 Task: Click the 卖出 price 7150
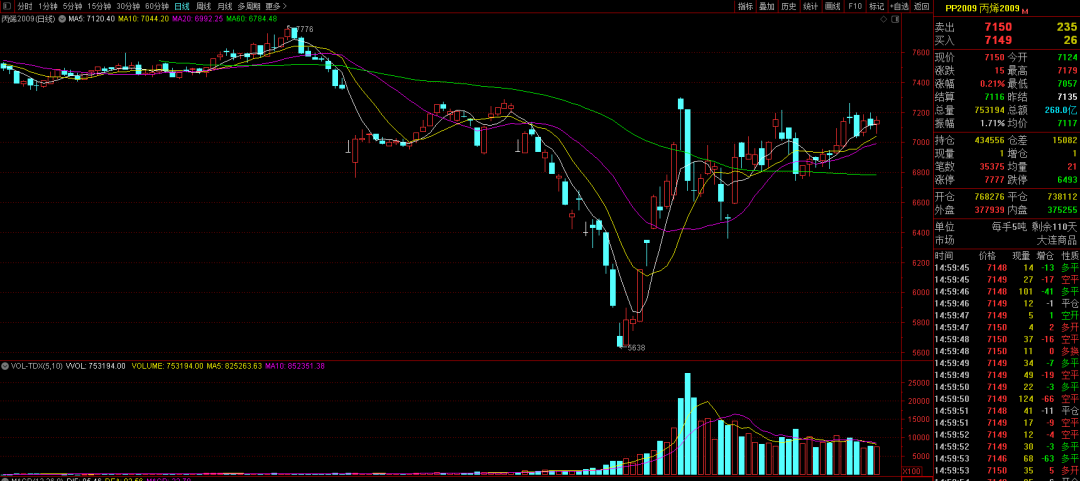click(998, 27)
